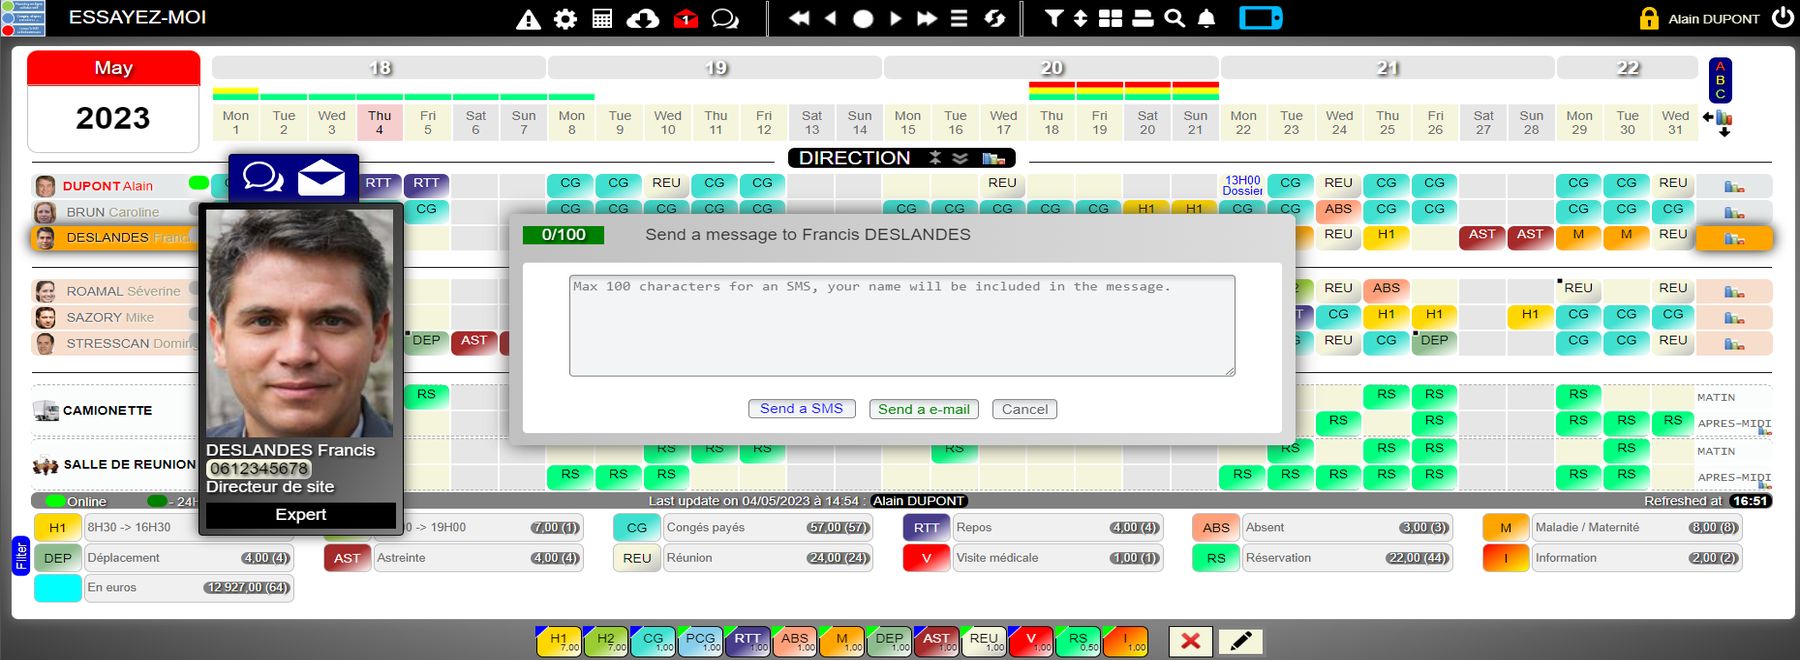This screenshot has width=1800, height=660.
Task: Open stats chart icon for BRUN Caroline row
Action: pyautogui.click(x=1734, y=212)
